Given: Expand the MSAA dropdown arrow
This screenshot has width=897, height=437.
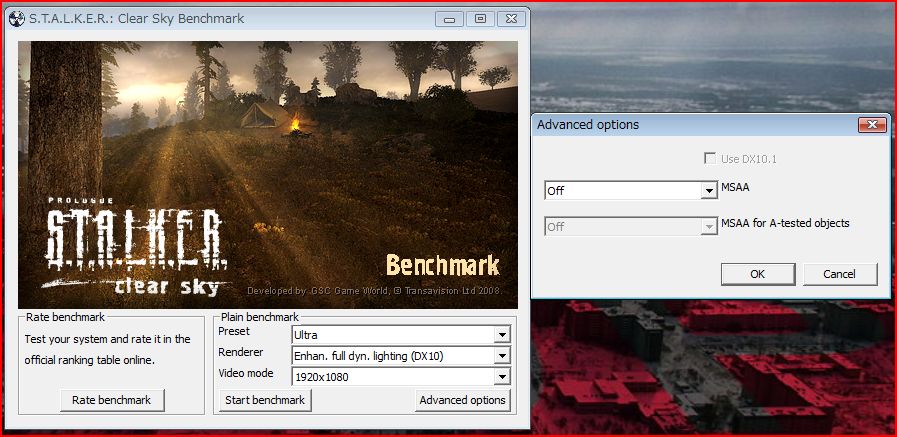Looking at the screenshot, I should coord(709,191).
